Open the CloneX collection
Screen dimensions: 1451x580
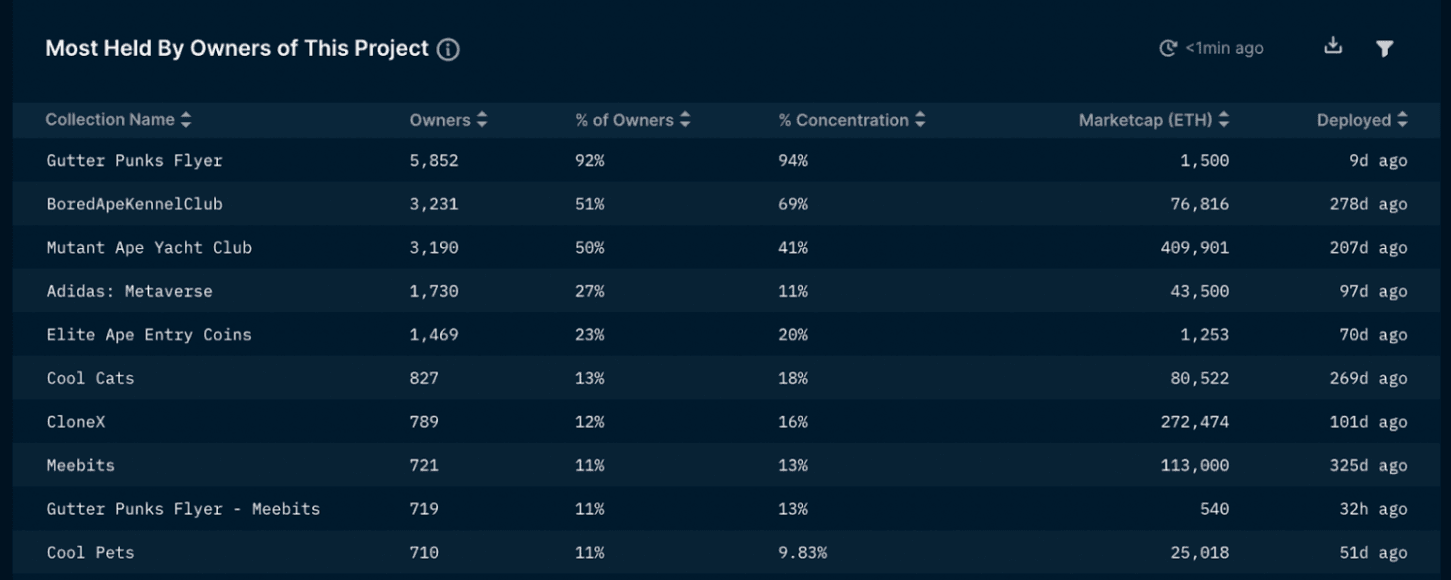click(x=76, y=422)
